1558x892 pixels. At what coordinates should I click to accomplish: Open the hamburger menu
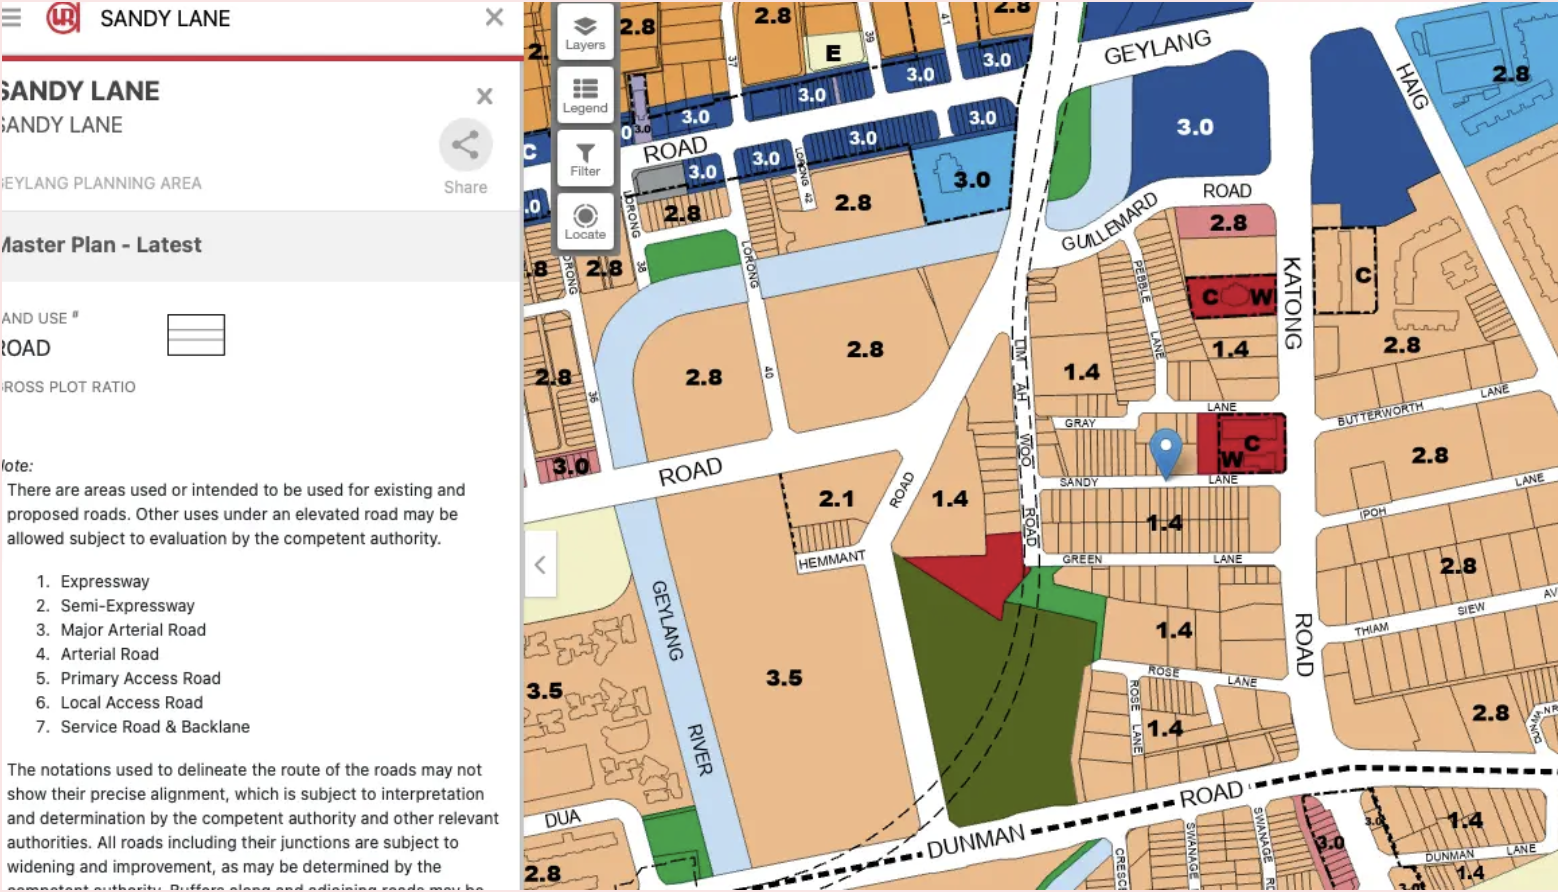12,18
